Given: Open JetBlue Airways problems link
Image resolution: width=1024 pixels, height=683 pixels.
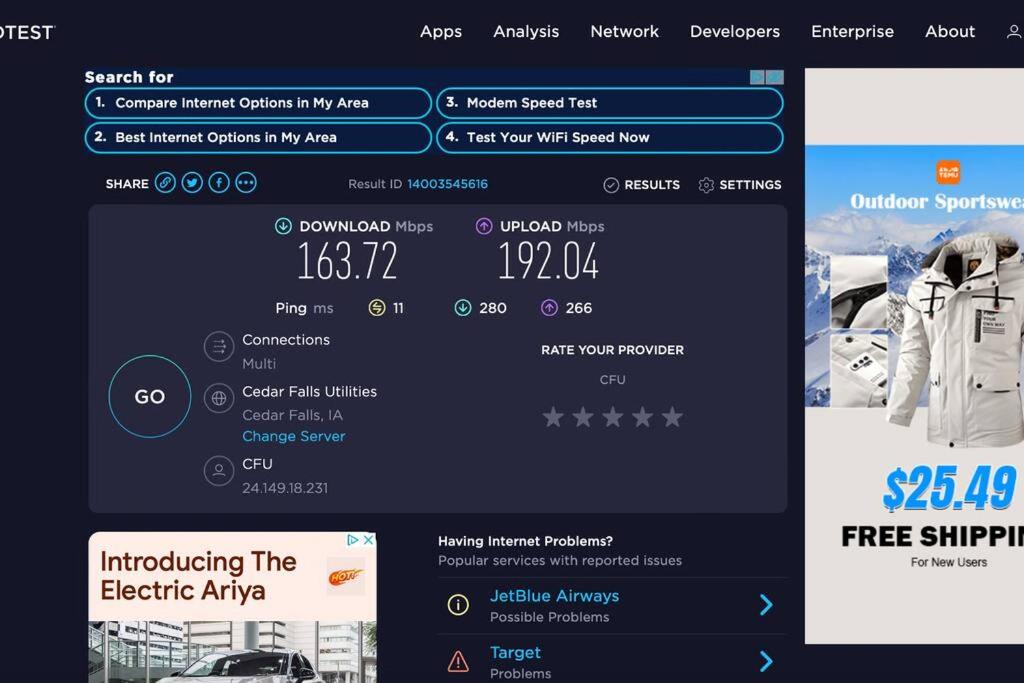Looking at the screenshot, I should click(554, 596).
